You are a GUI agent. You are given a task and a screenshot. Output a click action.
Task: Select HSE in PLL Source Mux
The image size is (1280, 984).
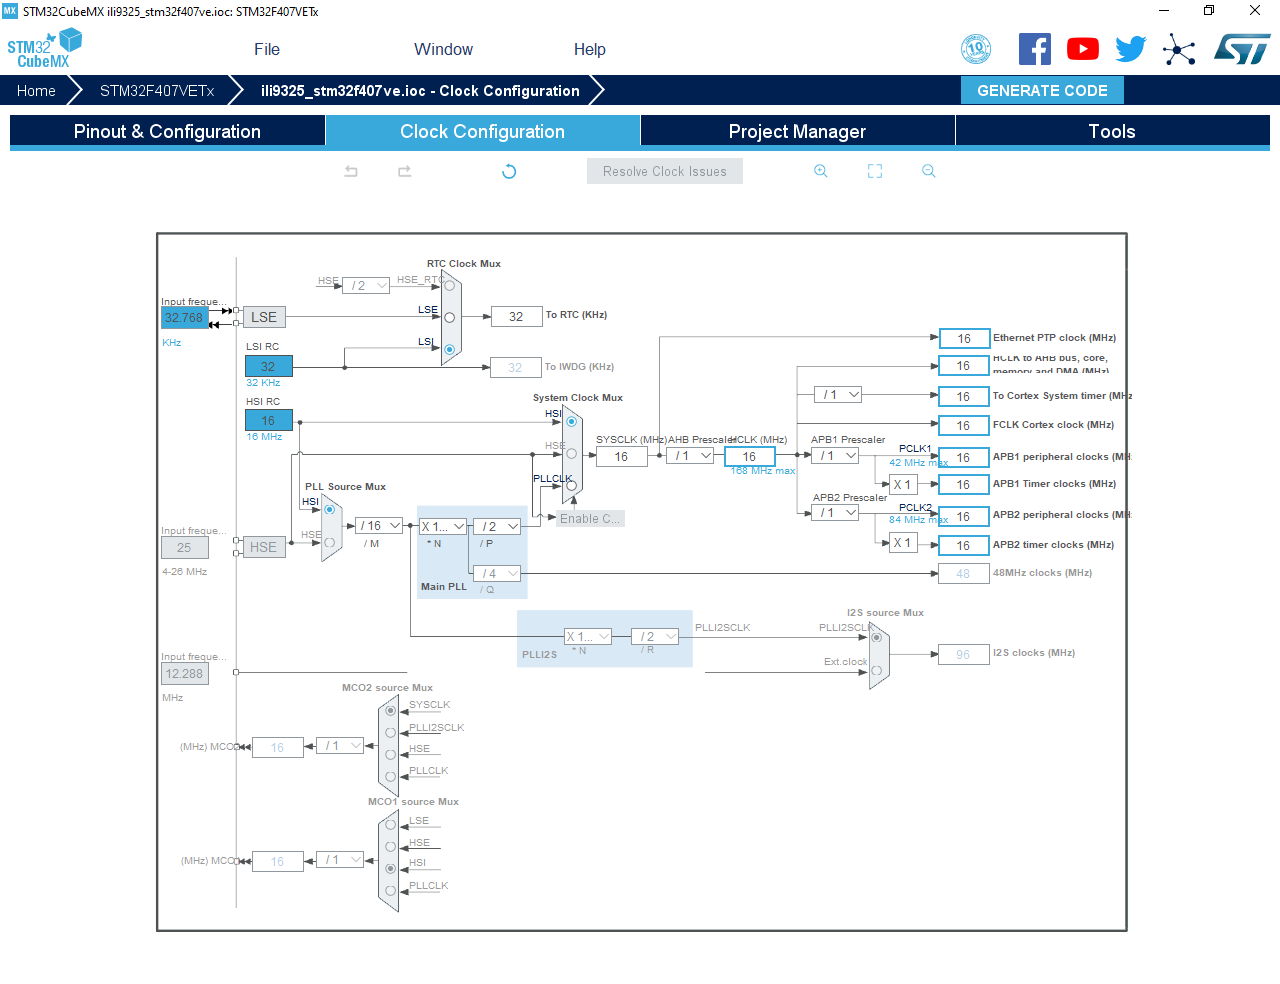330,542
